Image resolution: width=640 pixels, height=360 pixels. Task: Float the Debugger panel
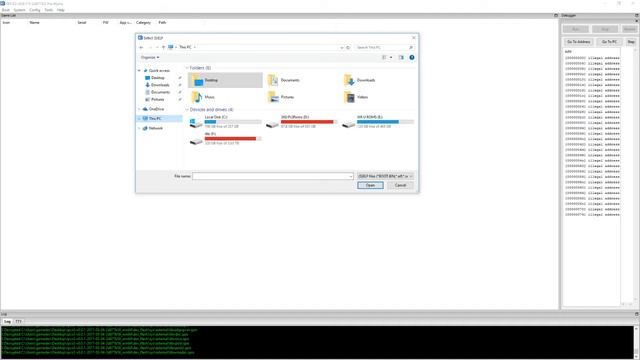pyautogui.click(x=636, y=16)
